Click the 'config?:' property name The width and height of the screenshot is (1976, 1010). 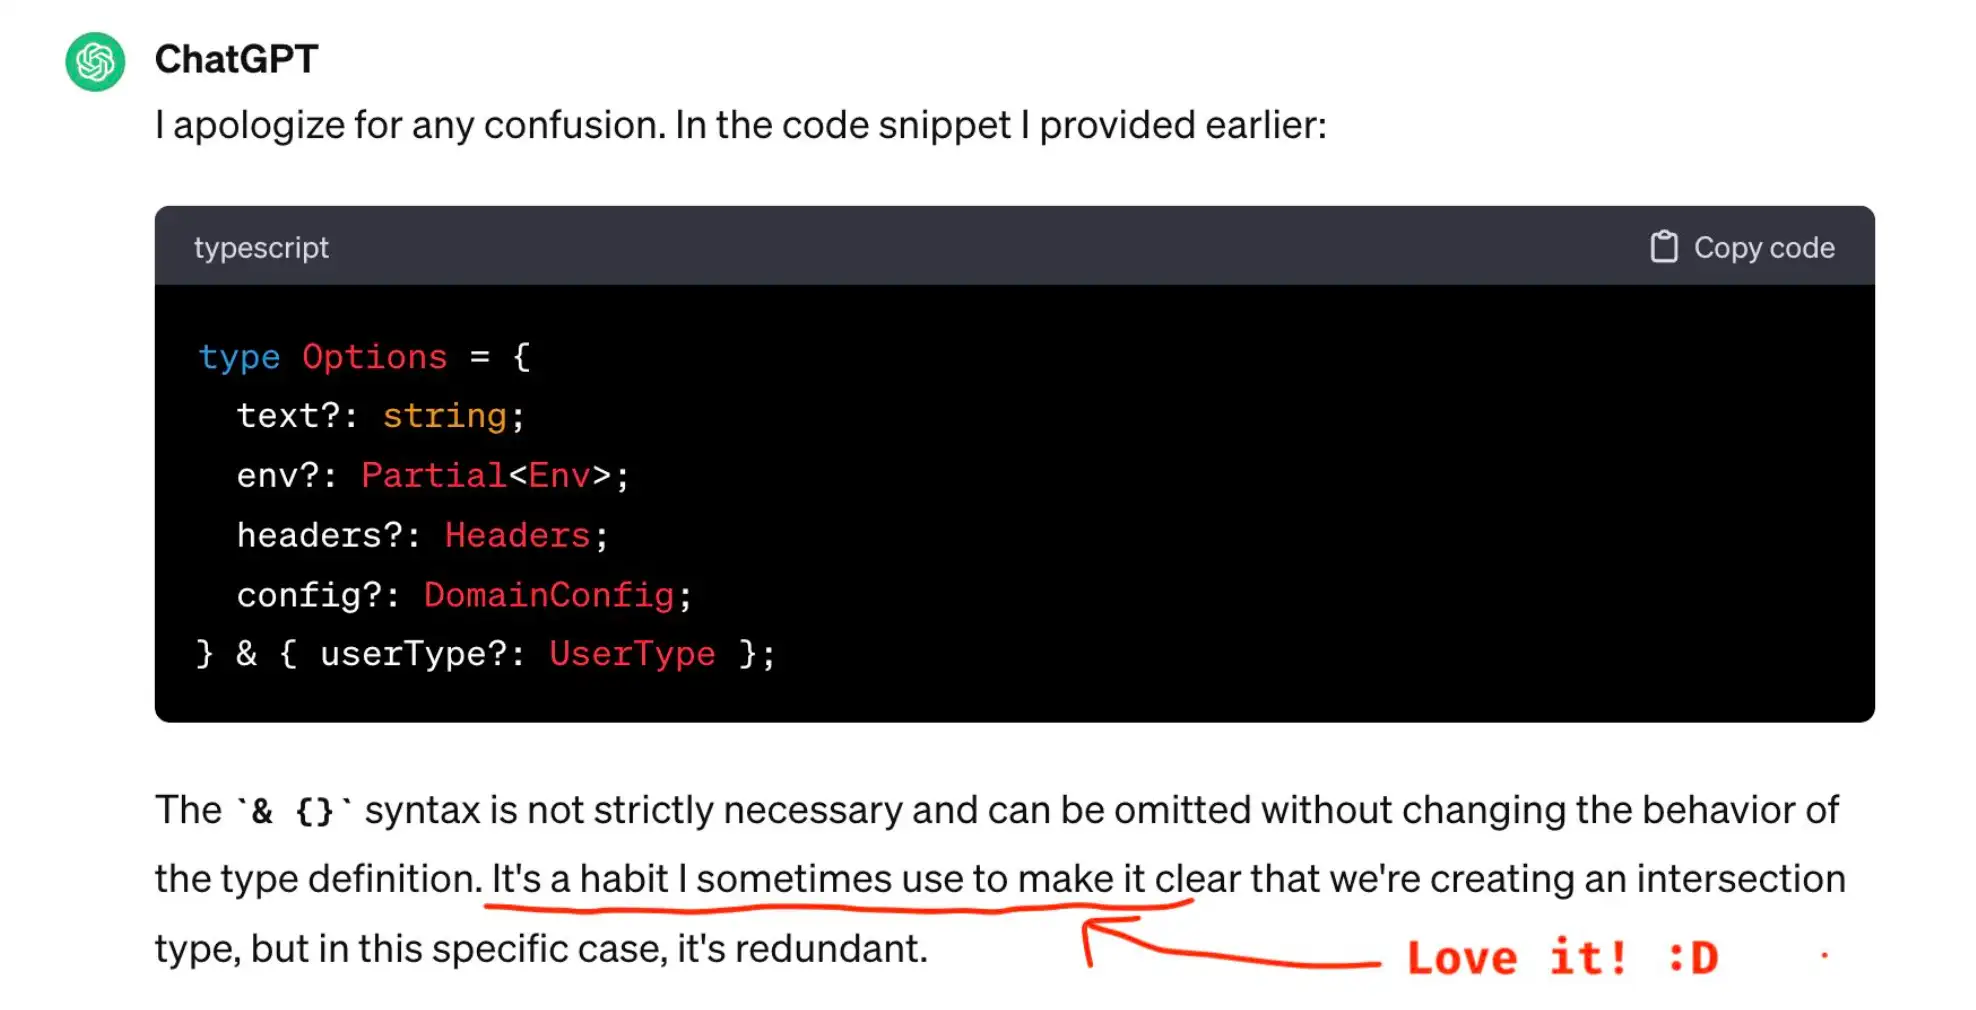coord(318,596)
